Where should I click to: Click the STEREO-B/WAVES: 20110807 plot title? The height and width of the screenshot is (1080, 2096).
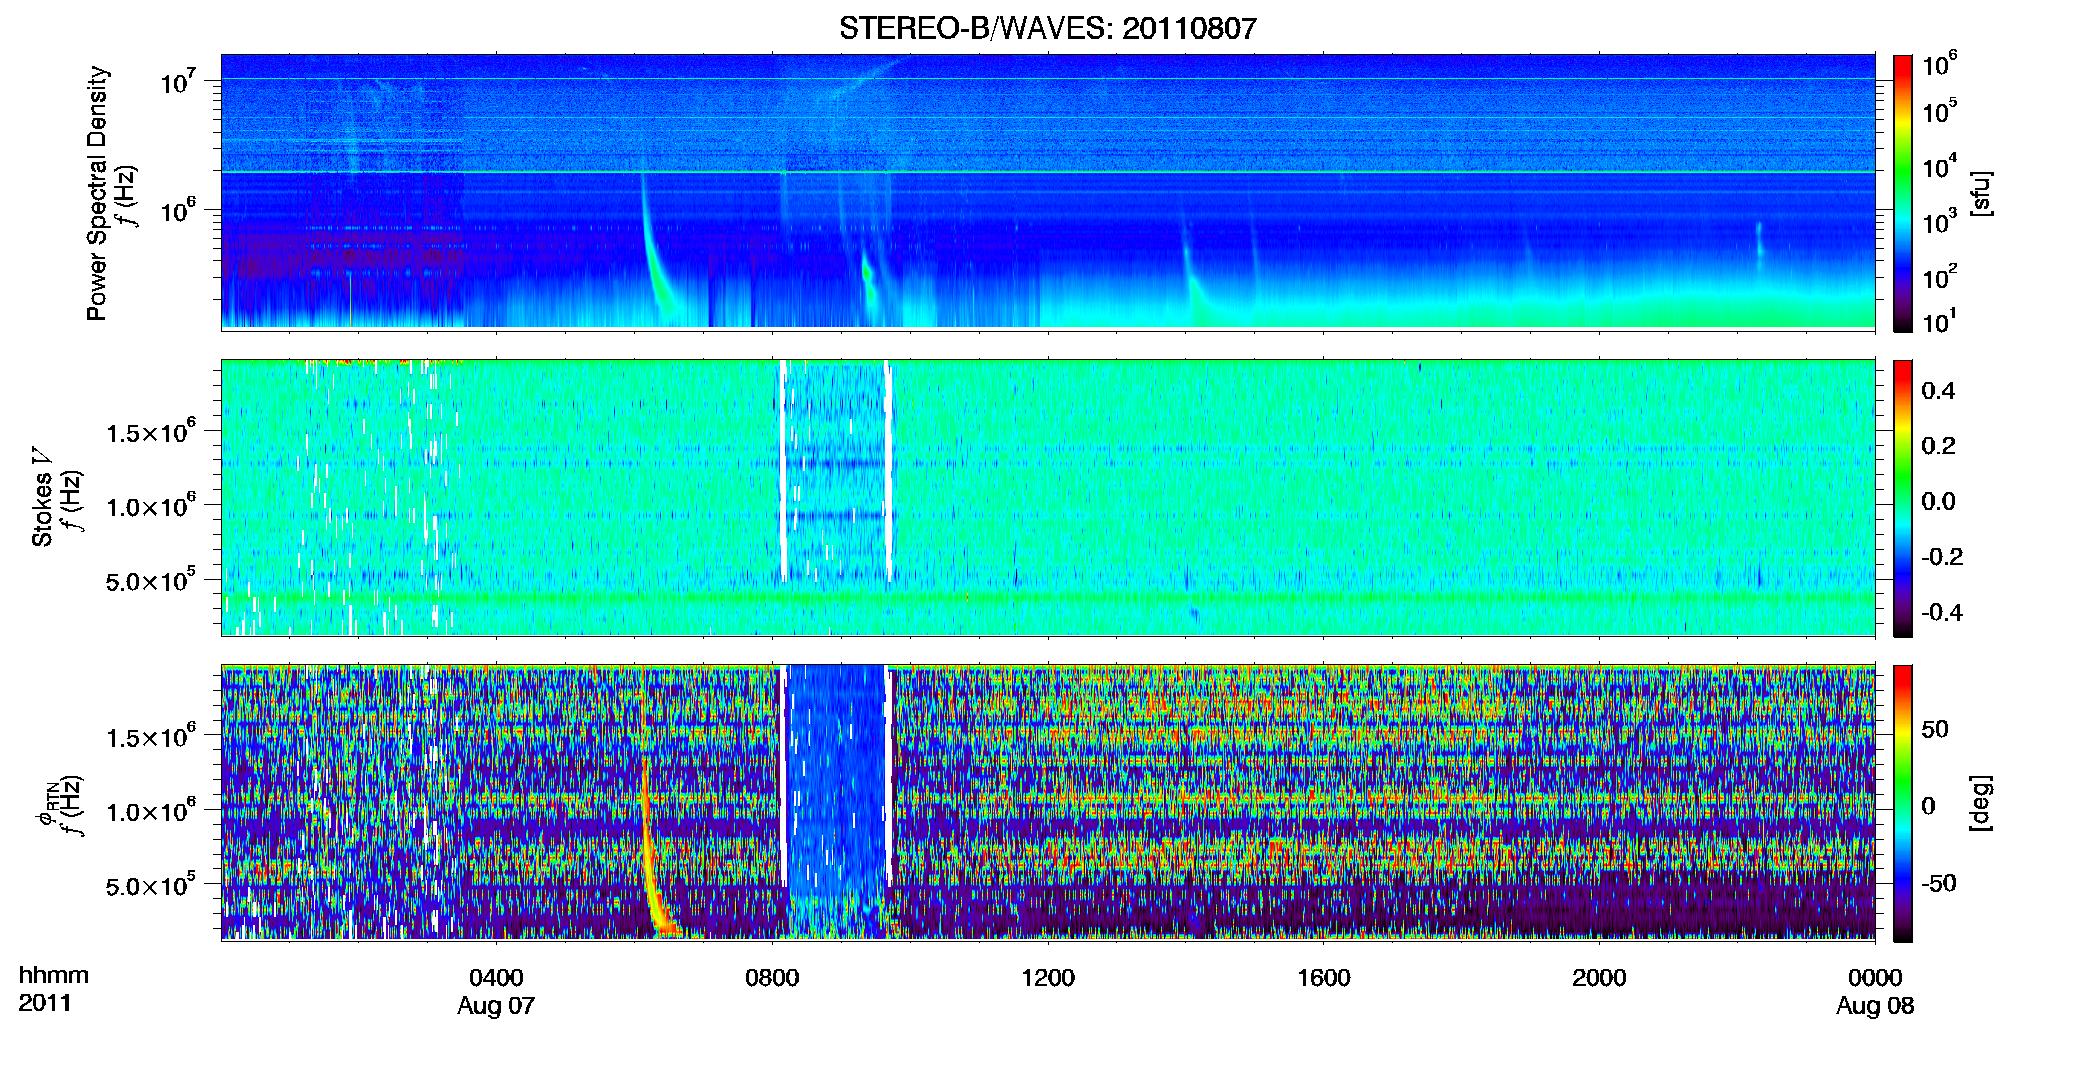point(1047,28)
